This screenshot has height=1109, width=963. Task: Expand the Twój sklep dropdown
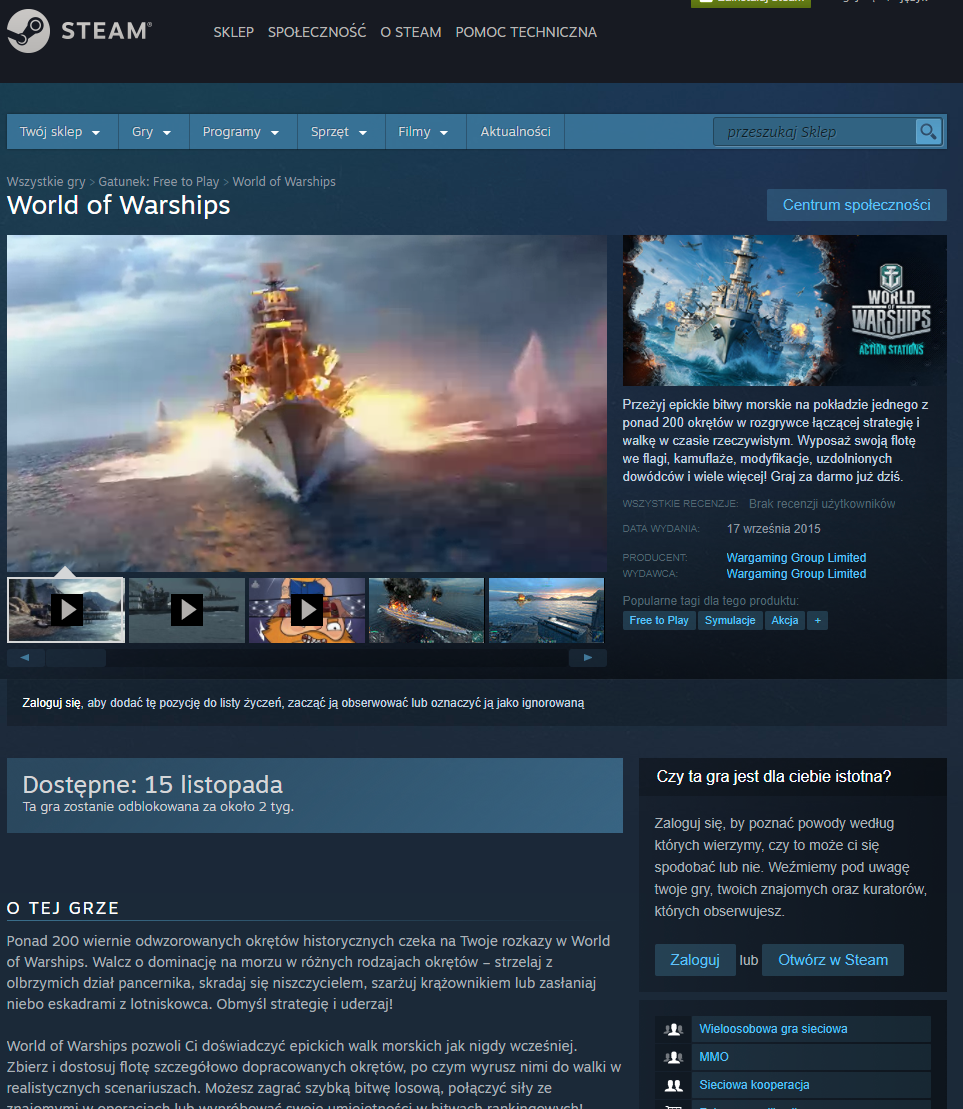[x=60, y=132]
